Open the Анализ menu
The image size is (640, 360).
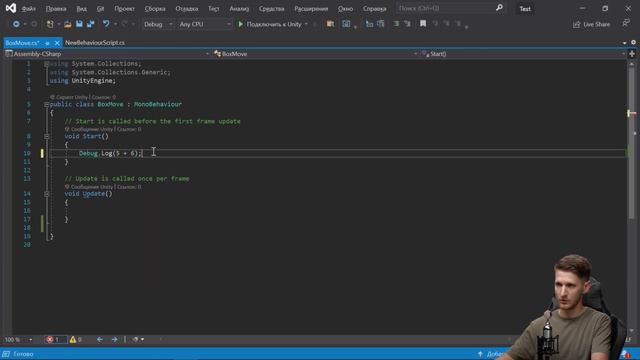[x=239, y=9]
